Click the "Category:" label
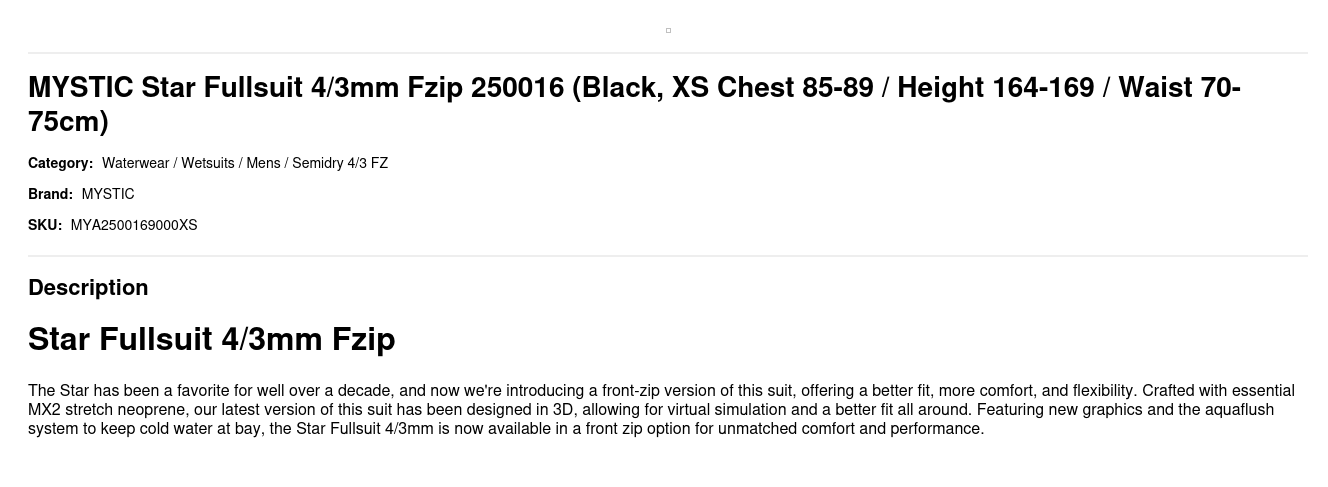Viewport: 1328px width, 487px height. [60, 163]
